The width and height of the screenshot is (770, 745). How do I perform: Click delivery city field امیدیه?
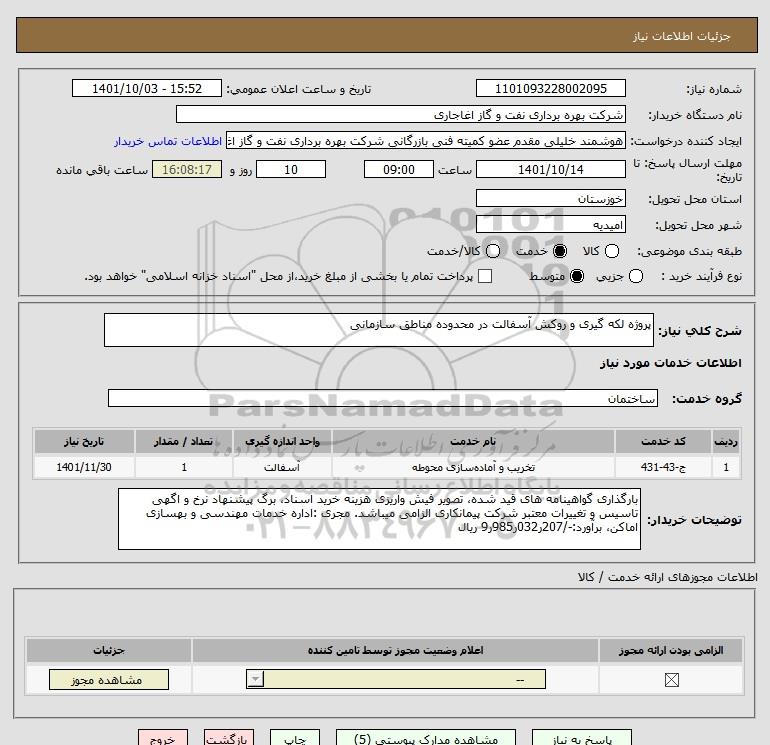[550, 224]
